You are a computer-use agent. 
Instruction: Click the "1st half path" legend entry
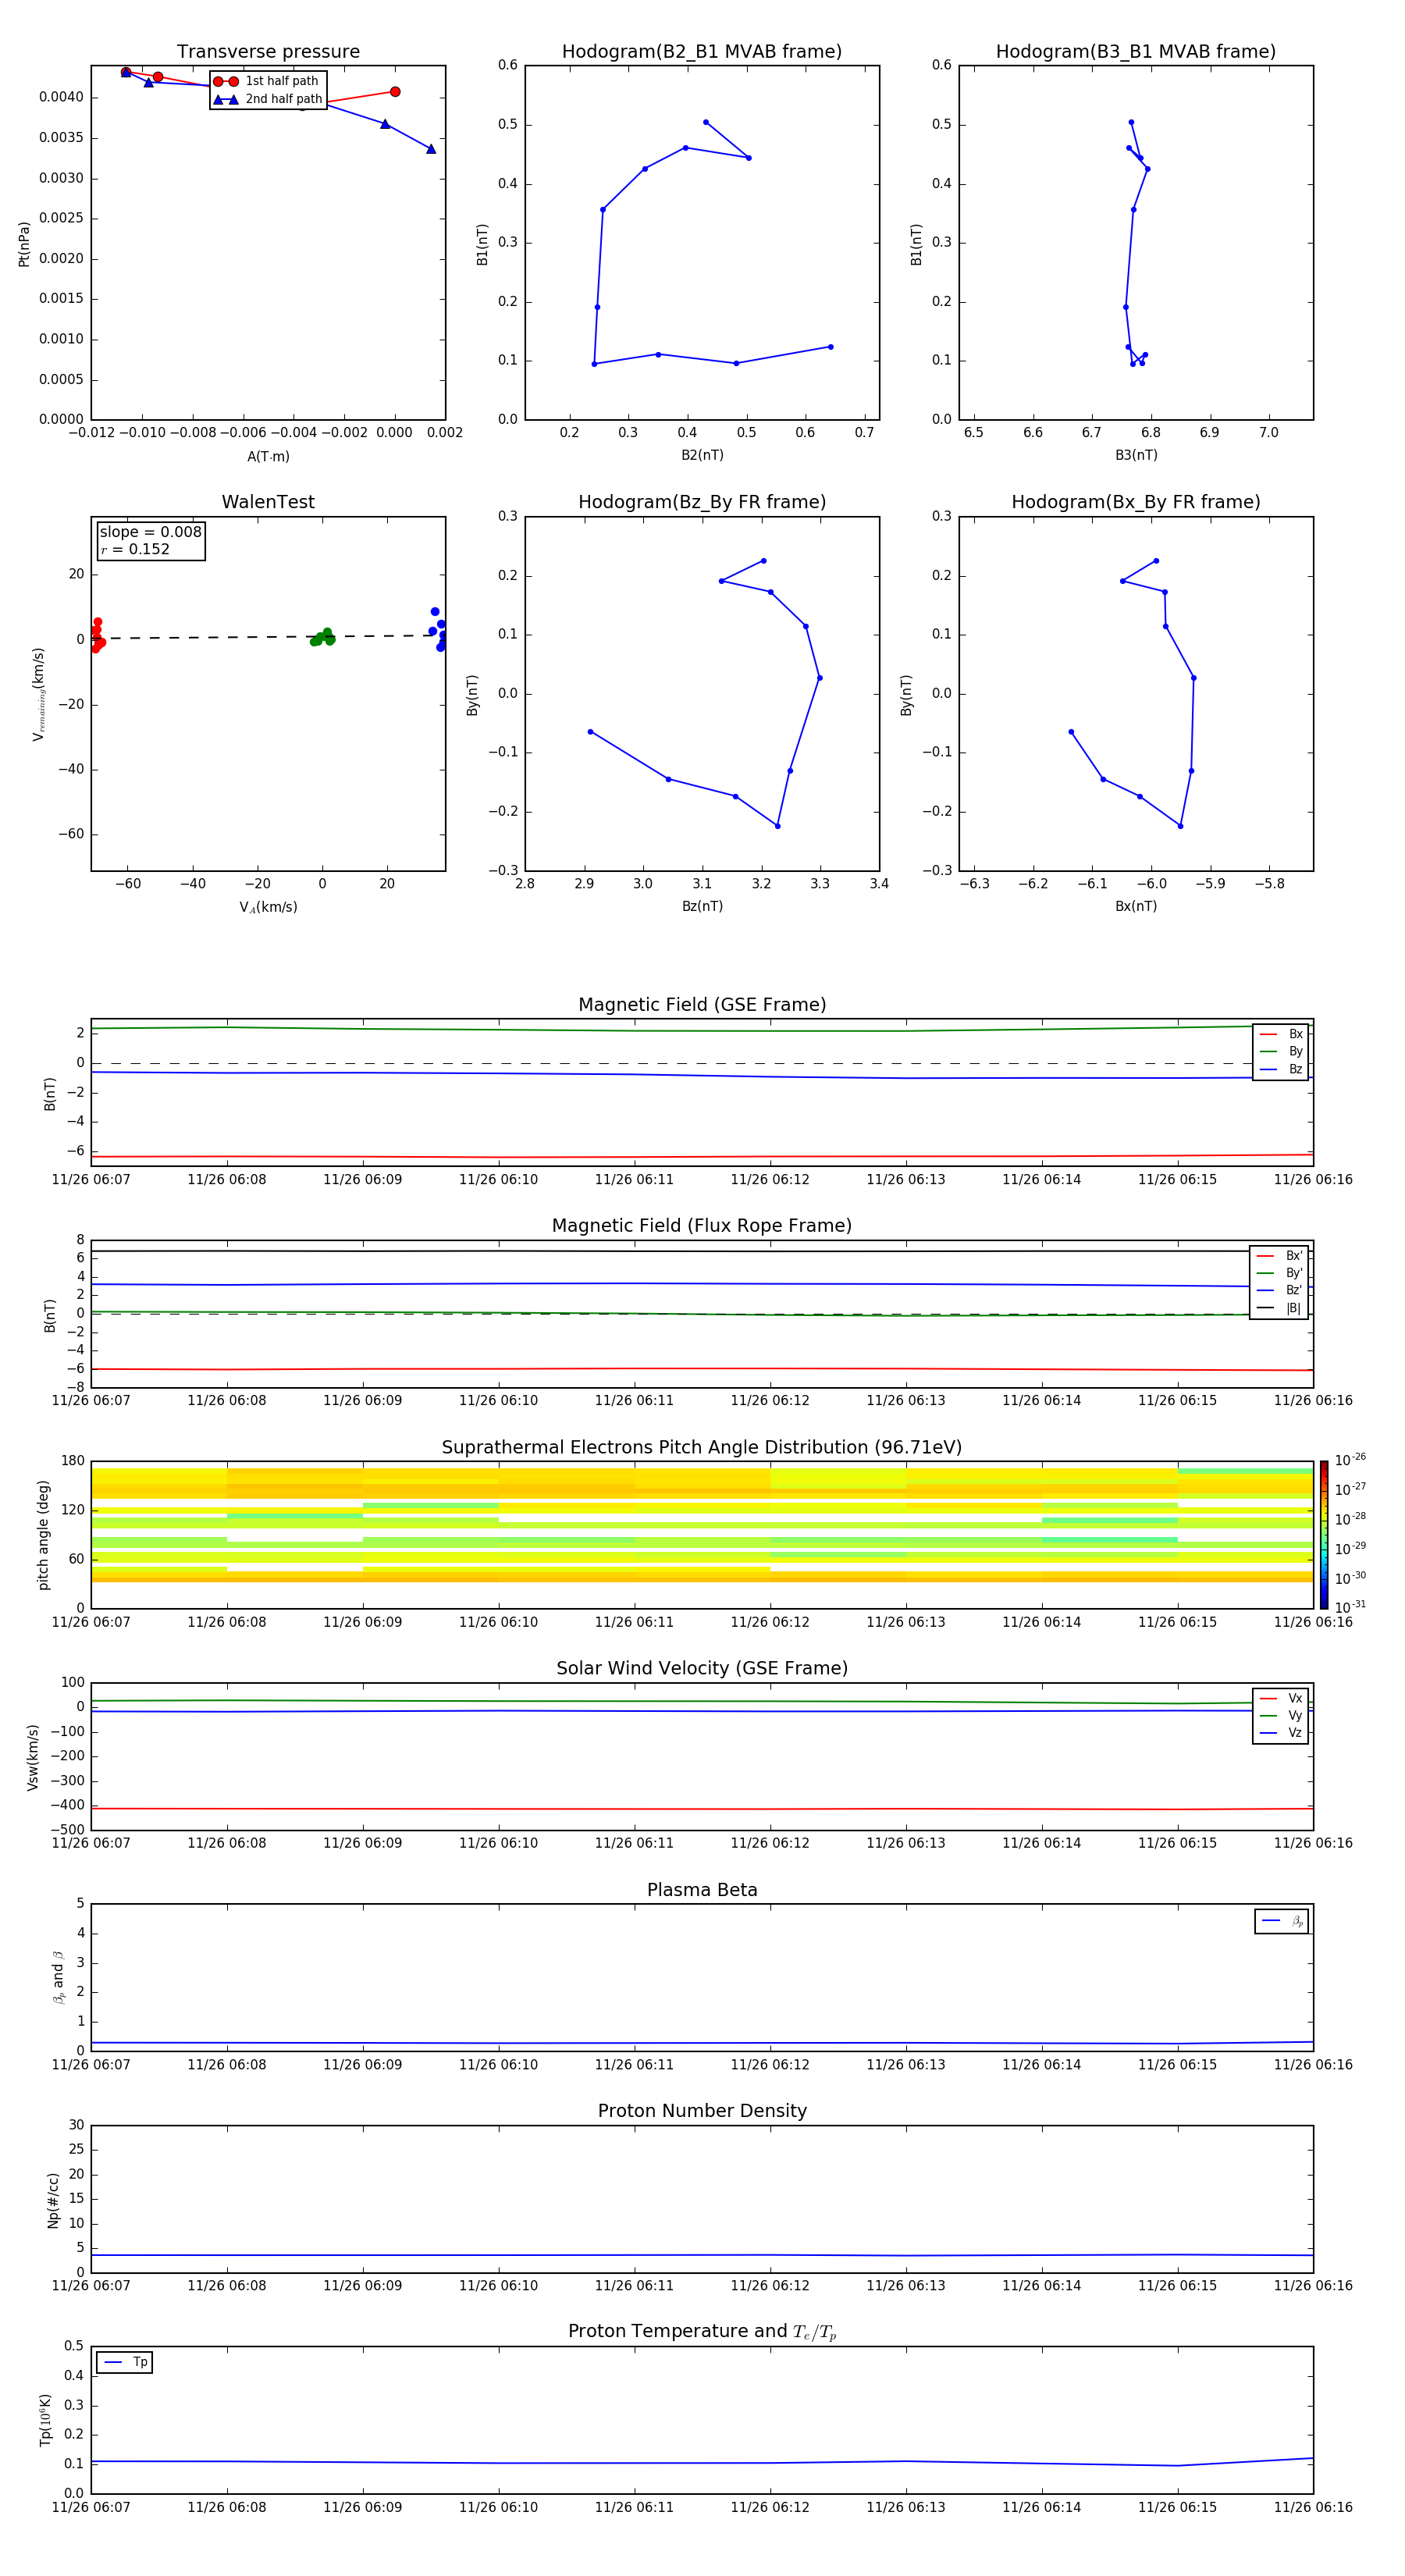click(x=266, y=81)
